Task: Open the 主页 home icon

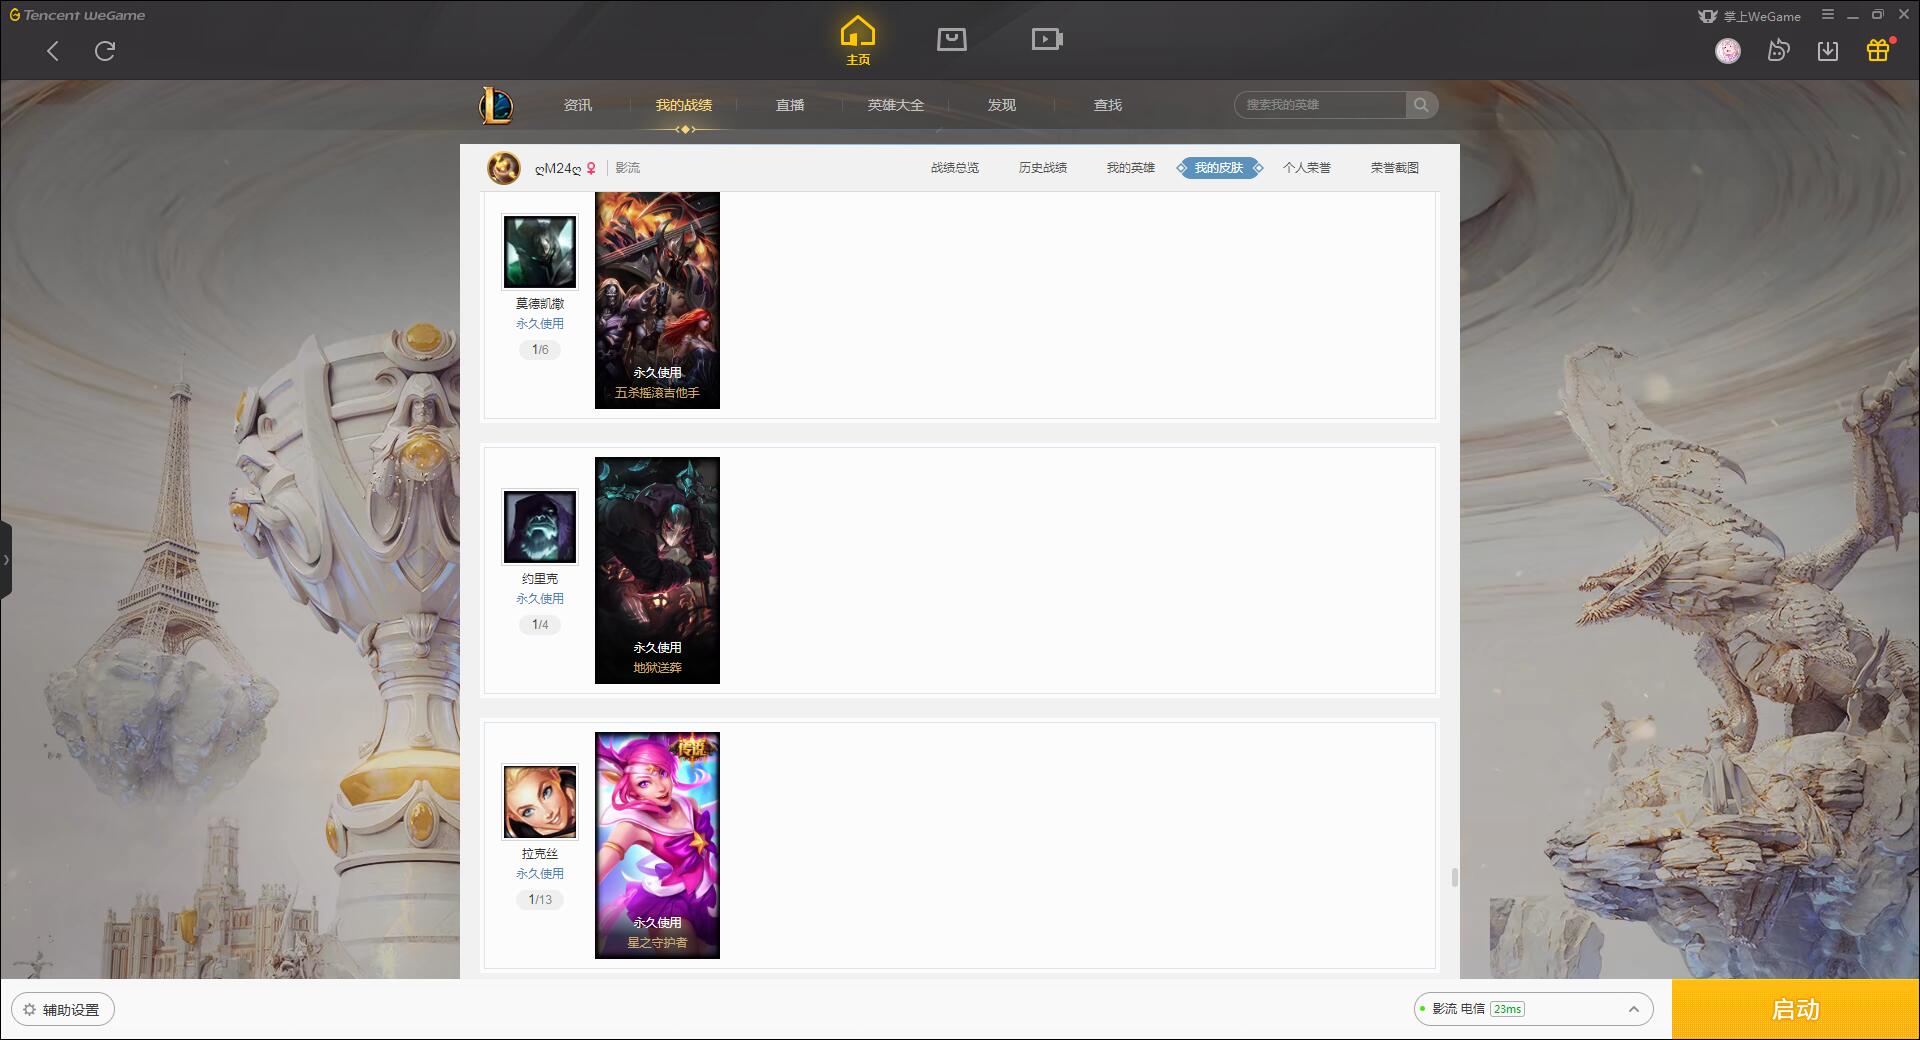Action: click(x=858, y=41)
